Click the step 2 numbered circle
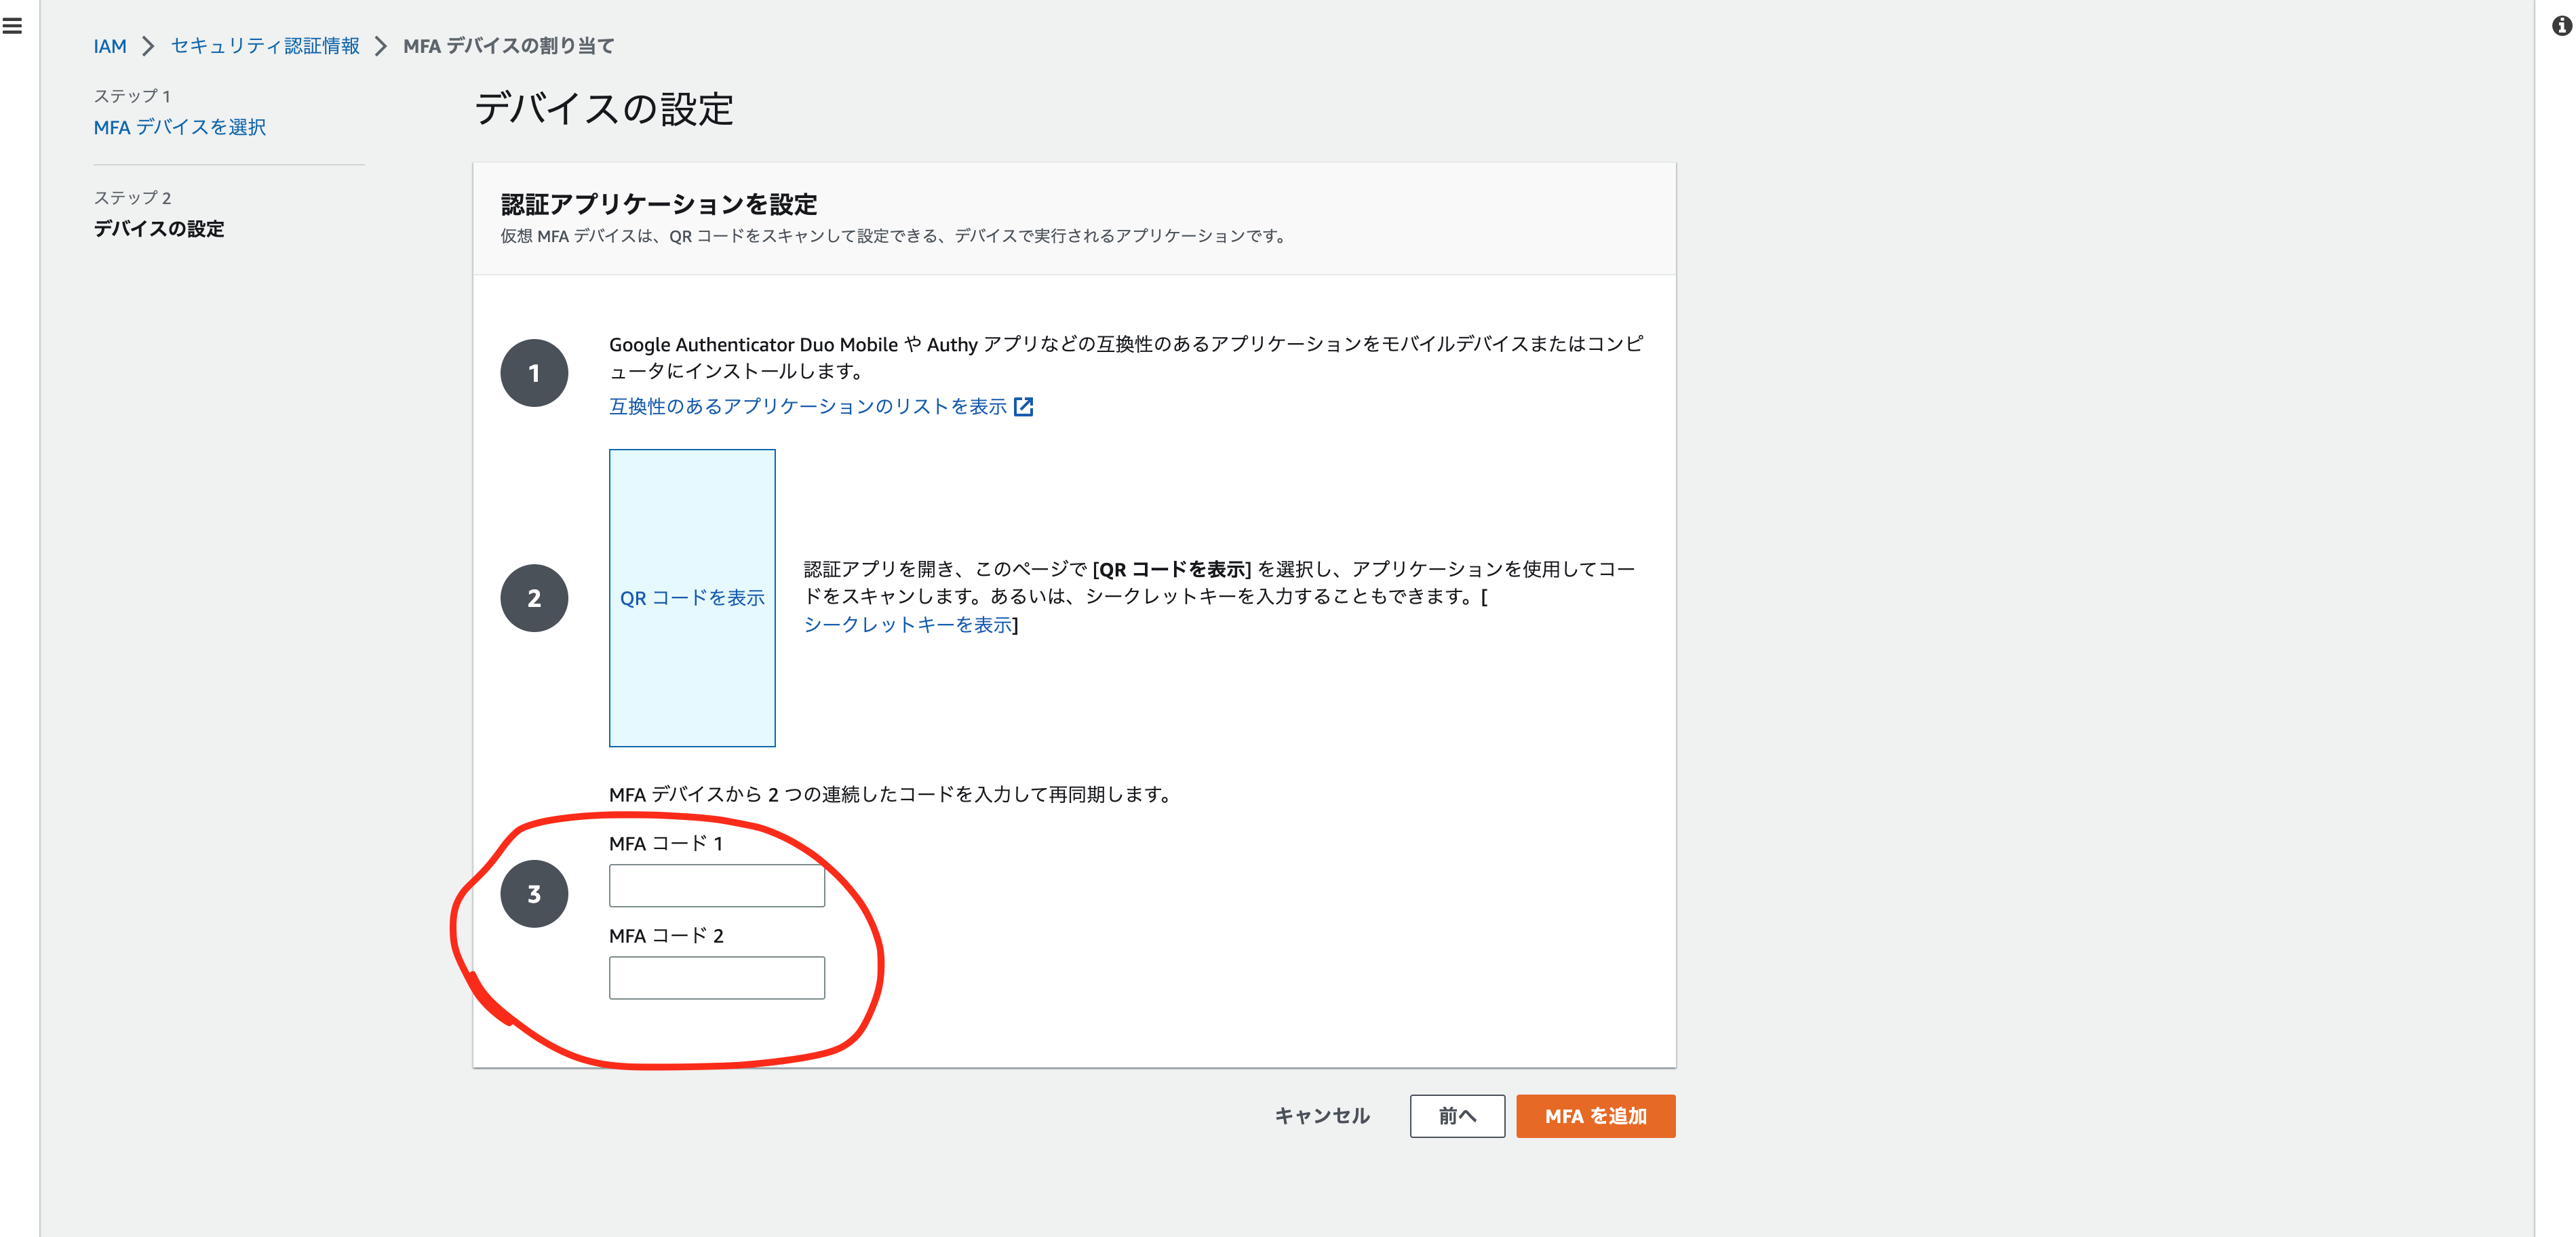Viewport: 2576px width, 1237px height. [x=534, y=597]
